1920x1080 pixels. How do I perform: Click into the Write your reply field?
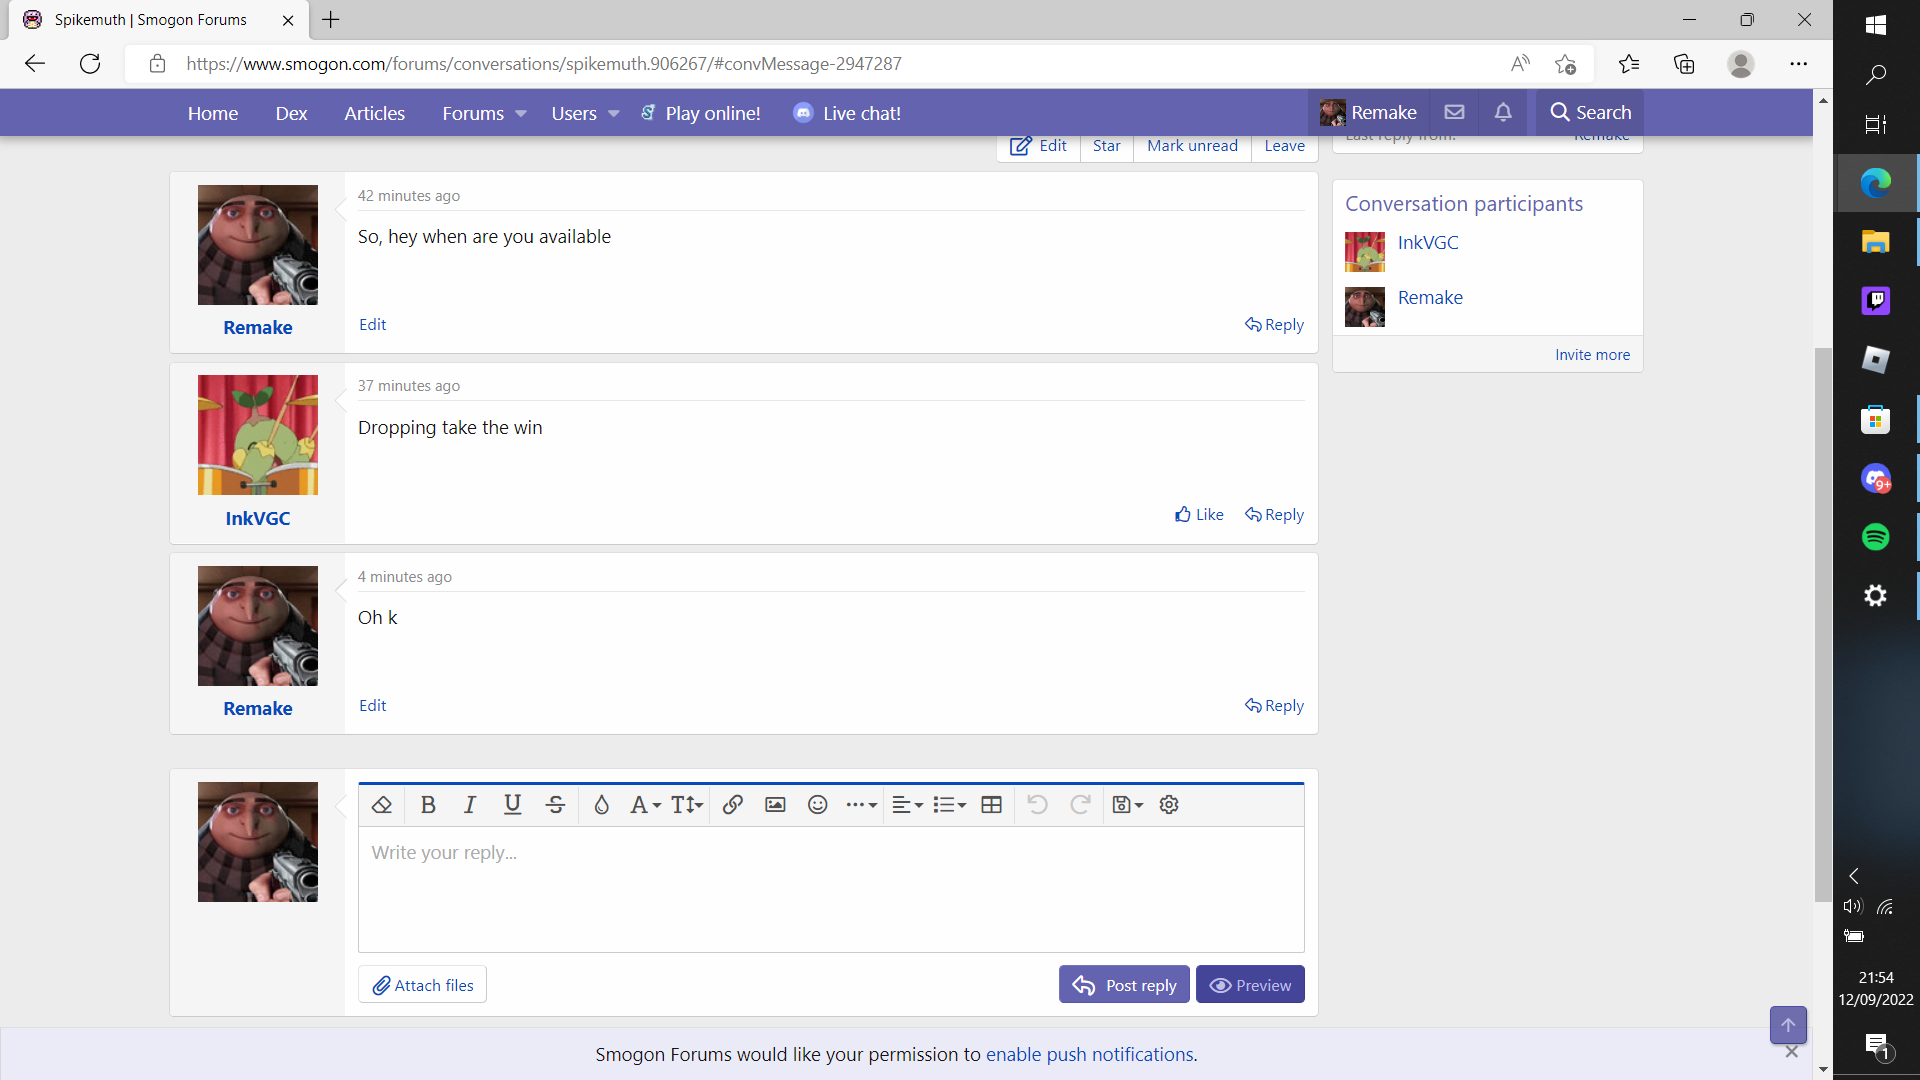831,889
